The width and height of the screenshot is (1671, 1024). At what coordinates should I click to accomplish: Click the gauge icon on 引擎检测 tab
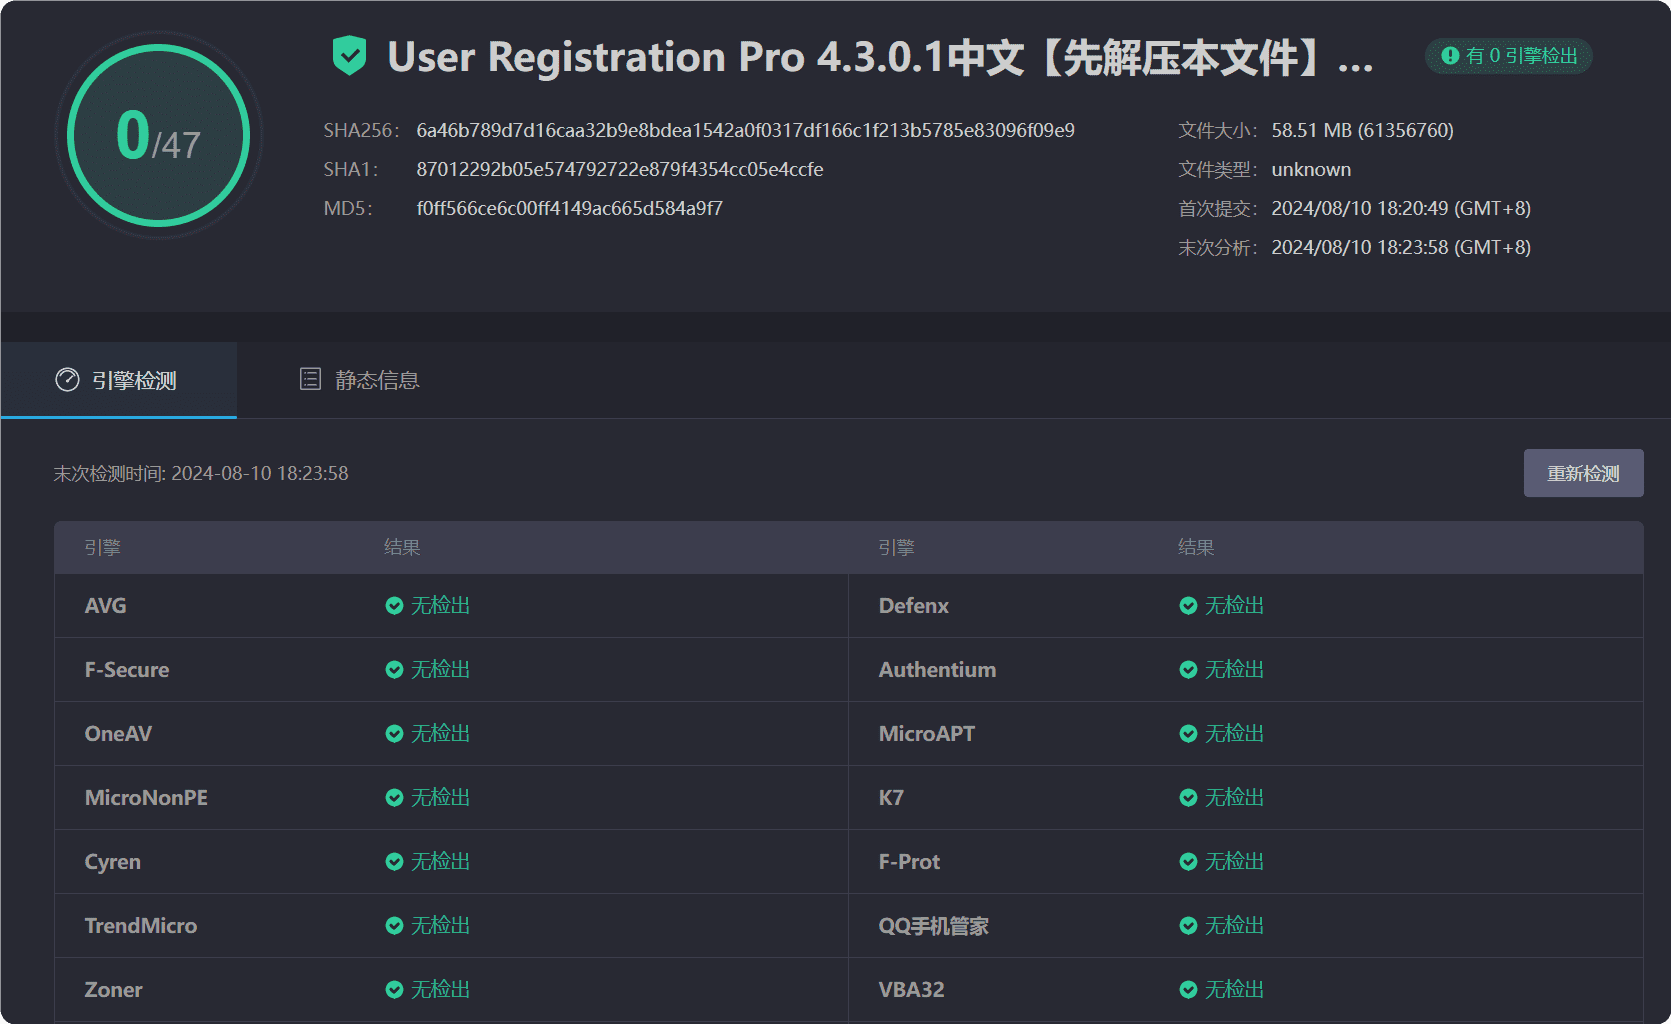pos(67,380)
